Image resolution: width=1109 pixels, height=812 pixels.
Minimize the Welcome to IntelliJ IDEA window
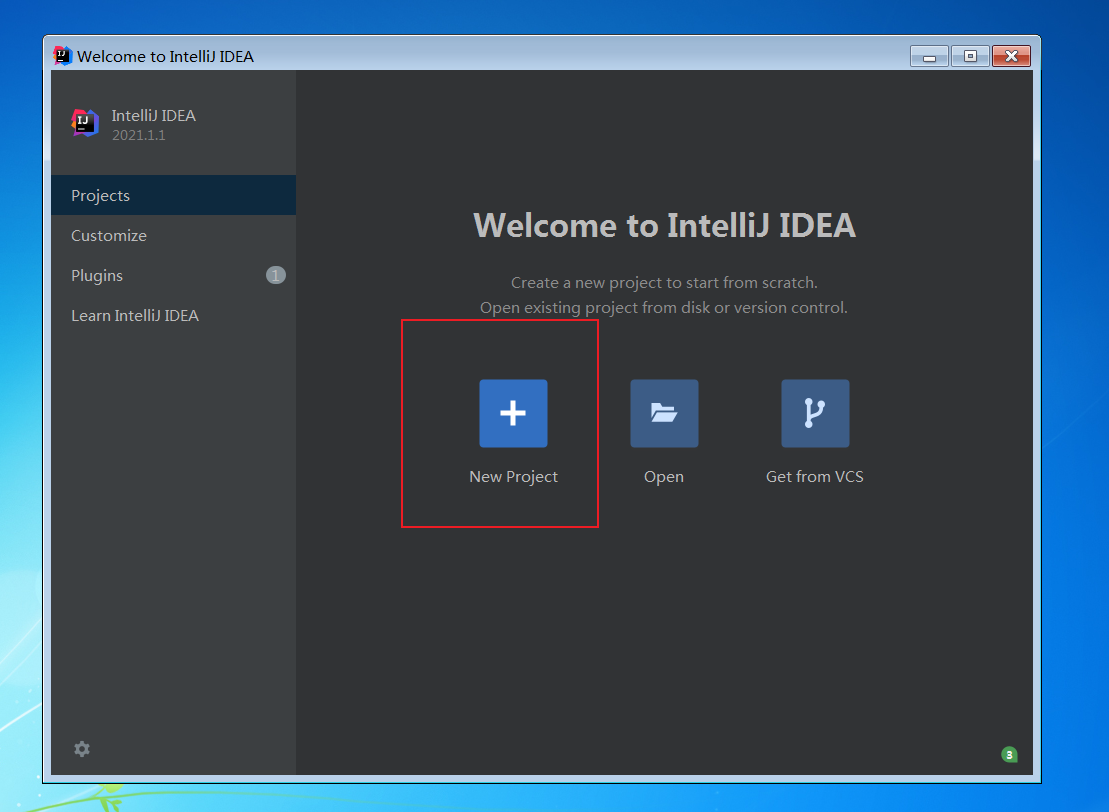[x=929, y=57]
